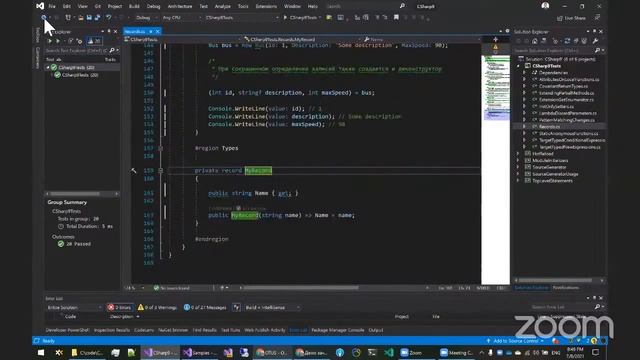Toggle the 0 Errors filter button
This screenshot has height=360, width=640.
pos(120,307)
